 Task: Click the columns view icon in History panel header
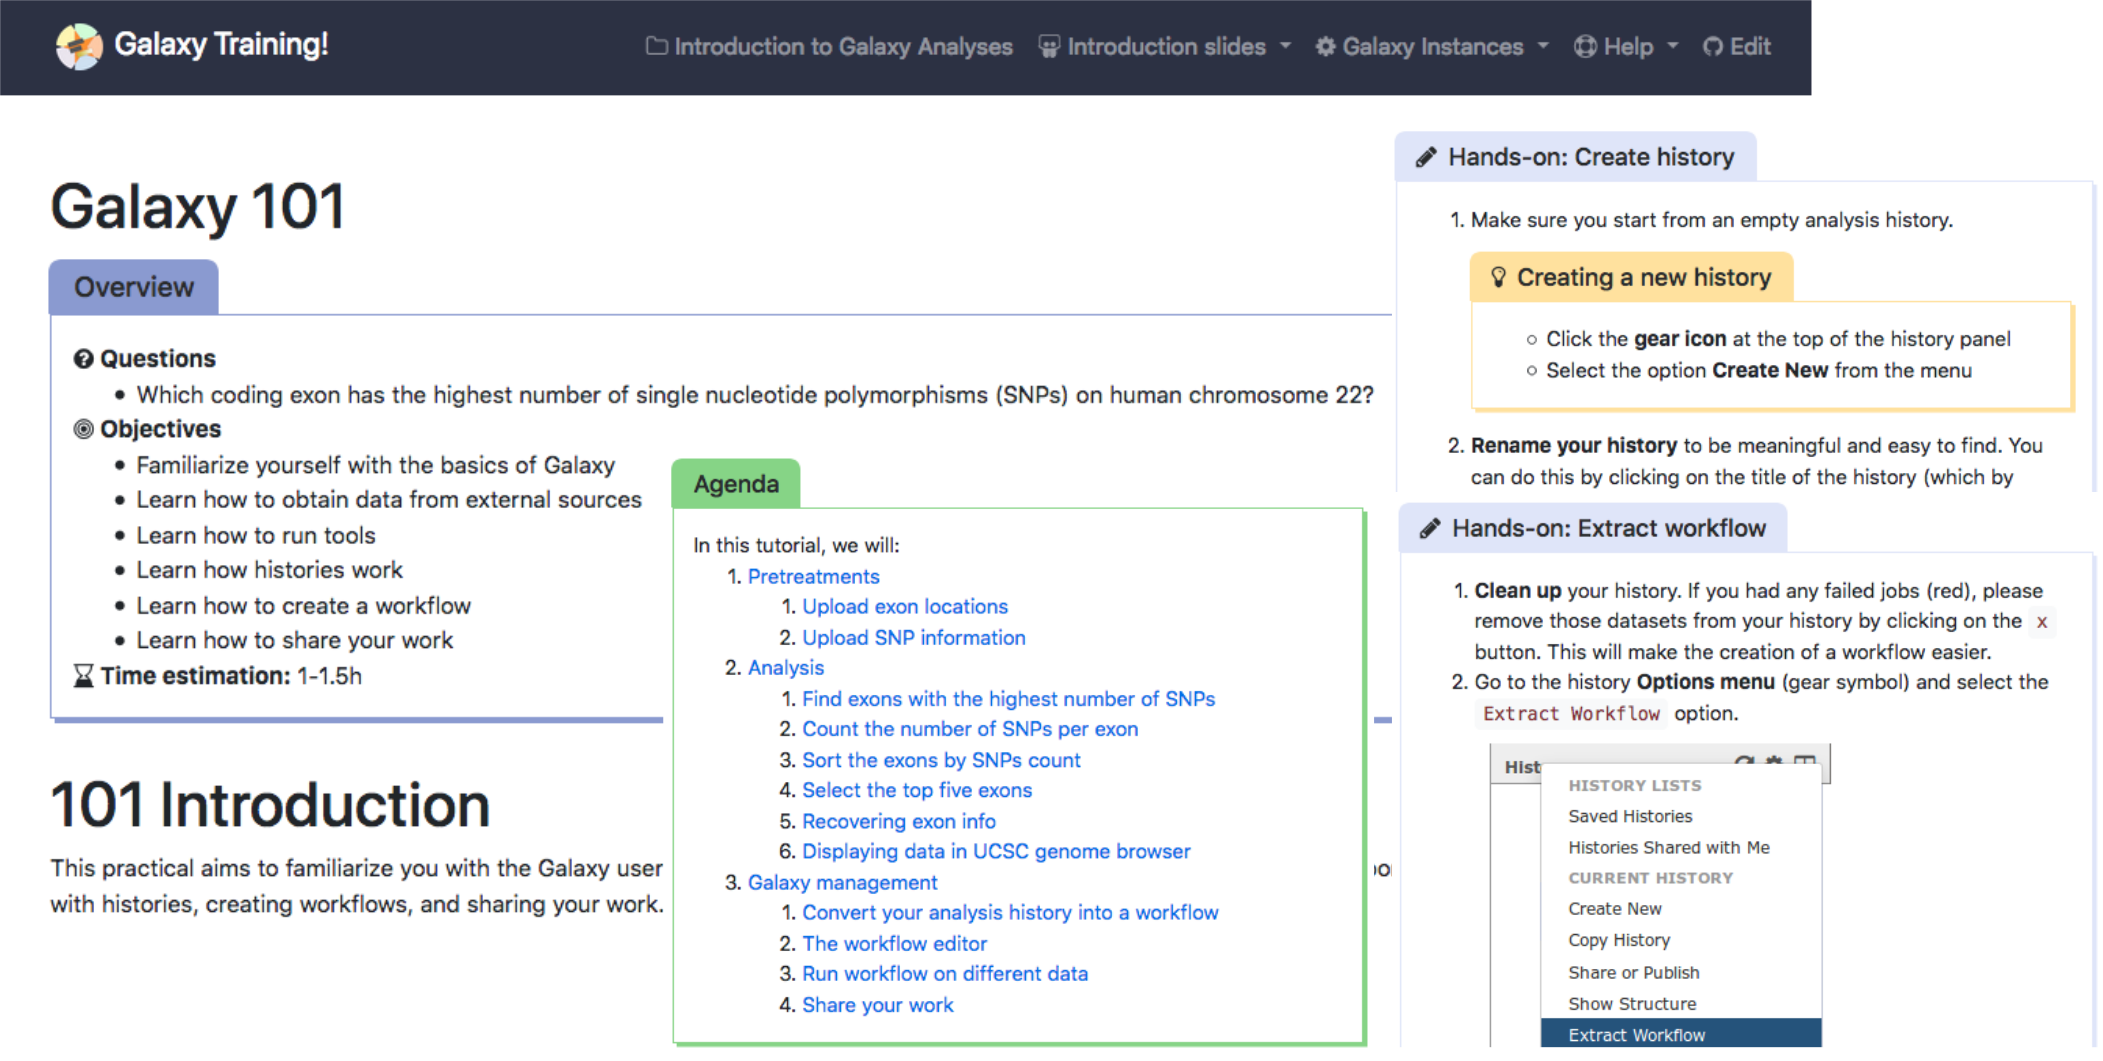[x=1805, y=762]
